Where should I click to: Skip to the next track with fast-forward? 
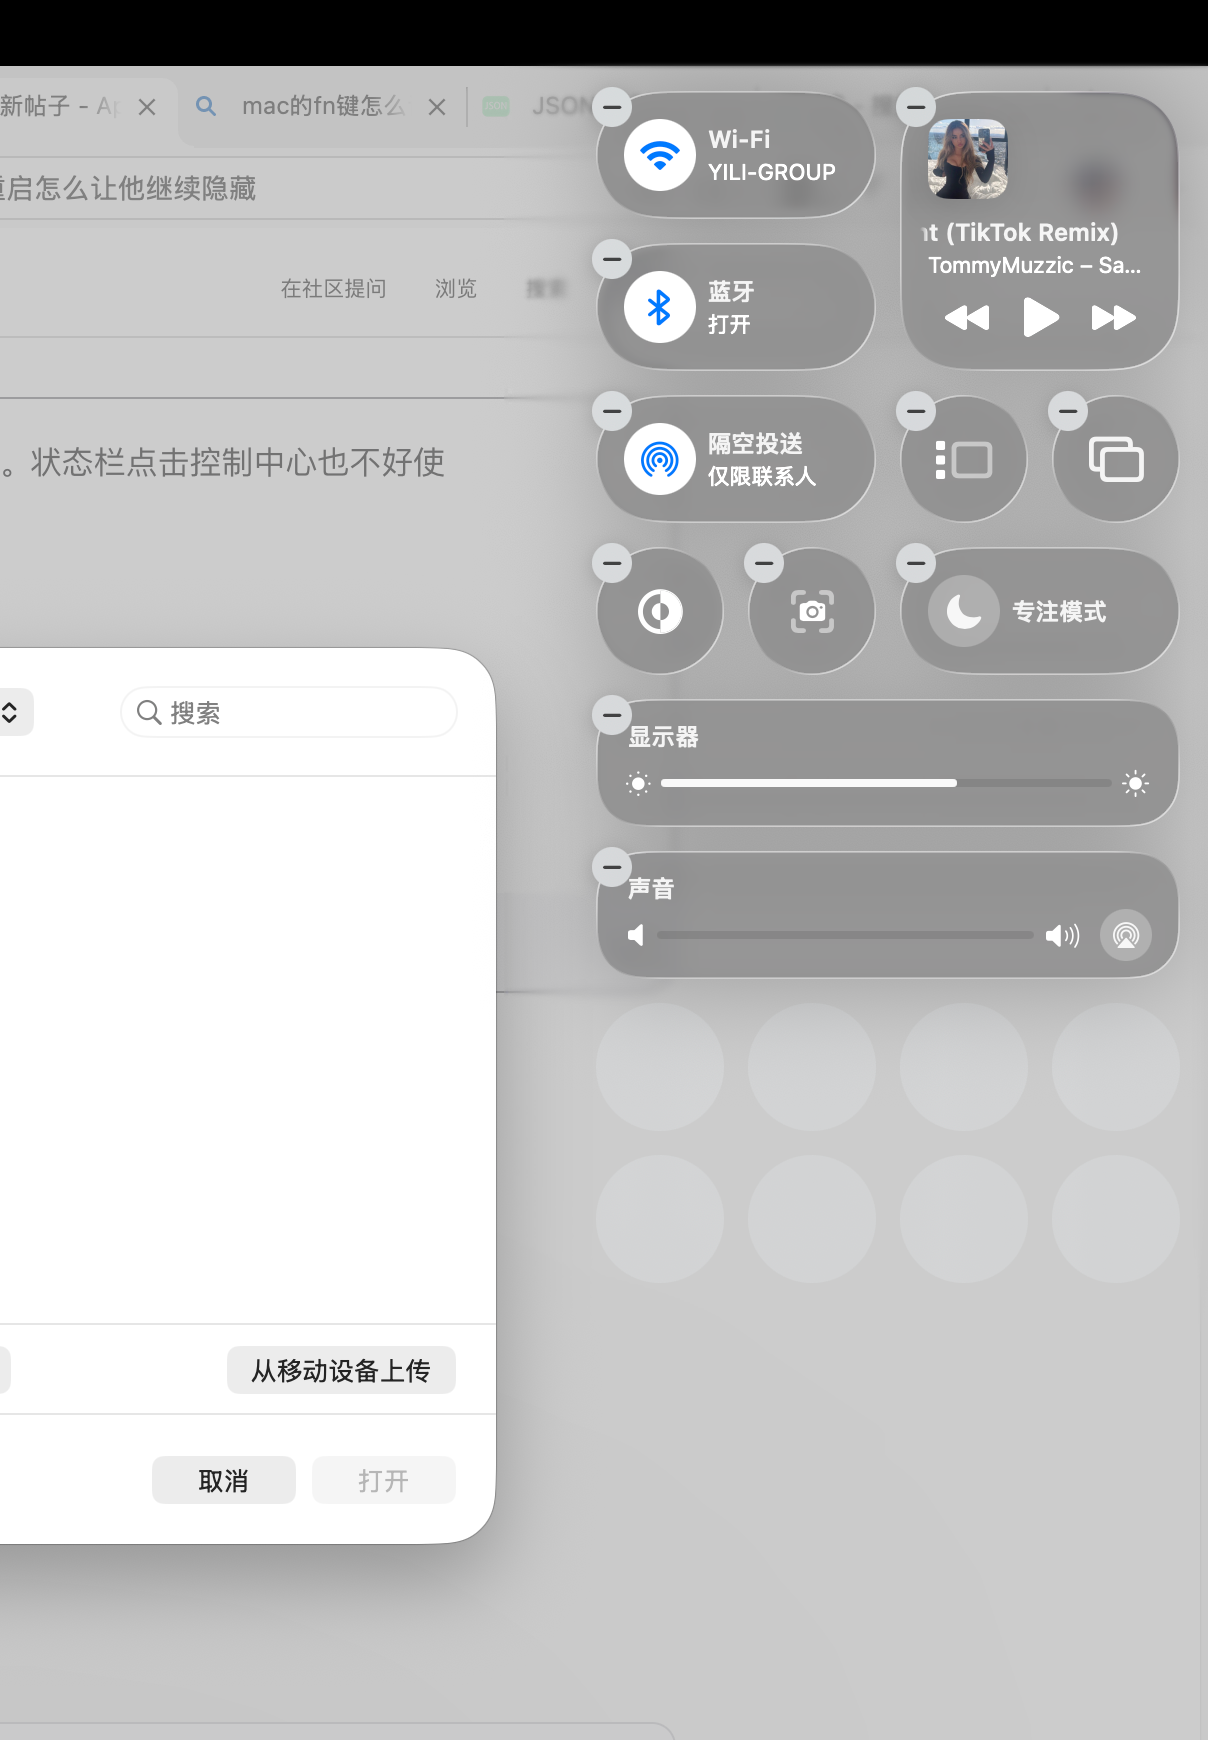click(x=1112, y=318)
